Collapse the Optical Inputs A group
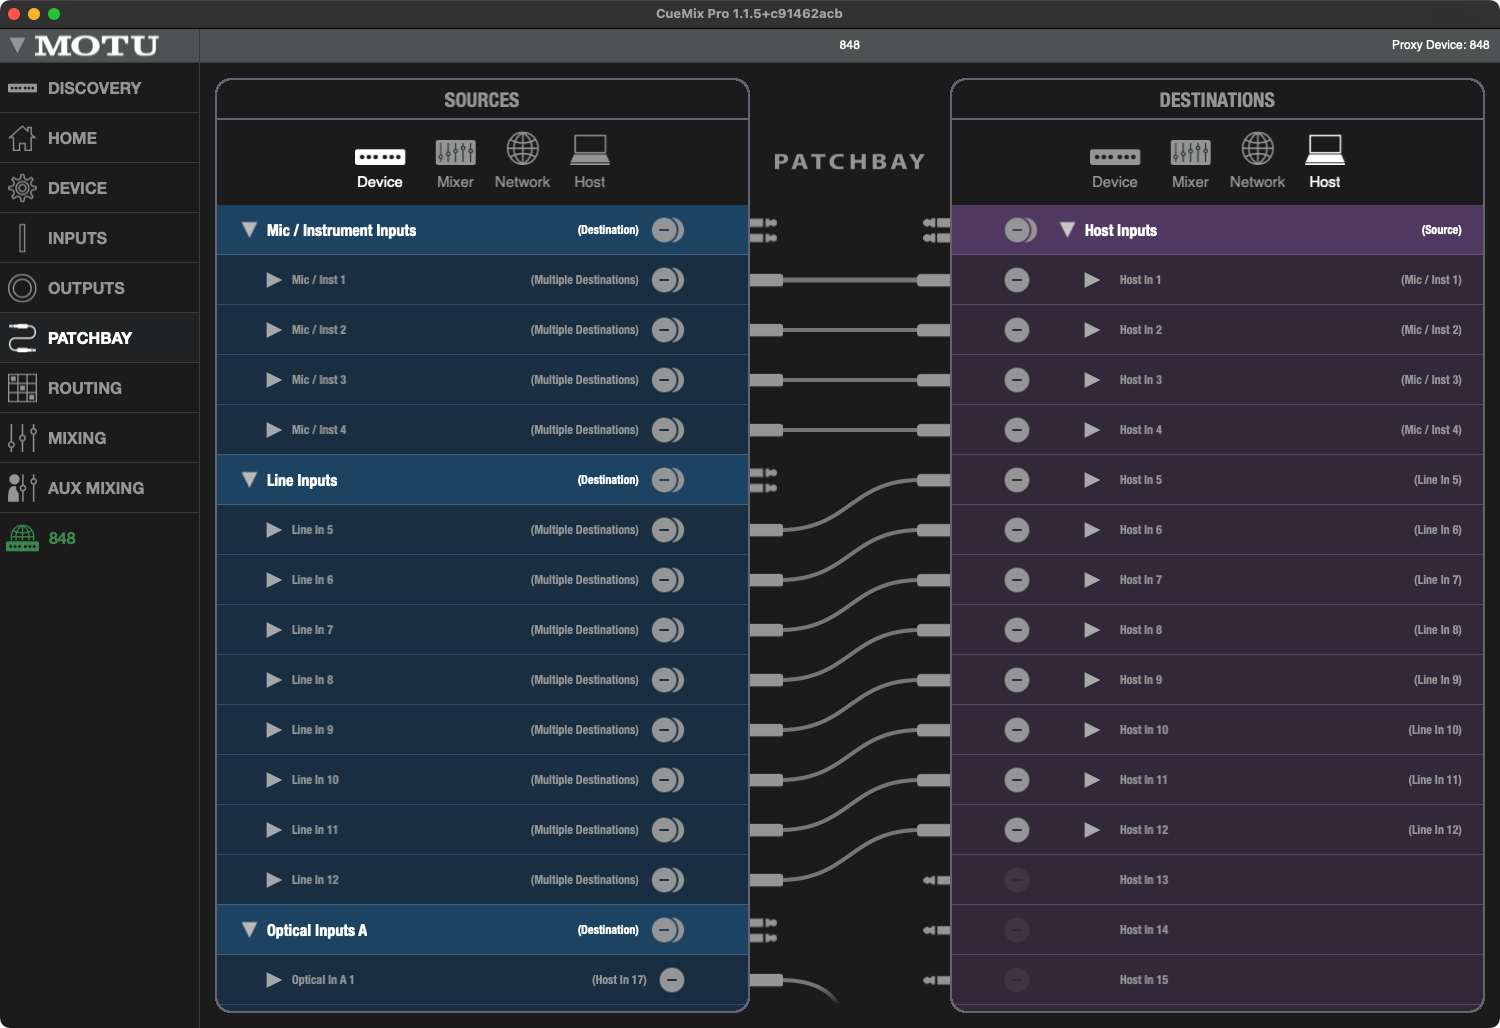The image size is (1500, 1028). click(x=250, y=930)
